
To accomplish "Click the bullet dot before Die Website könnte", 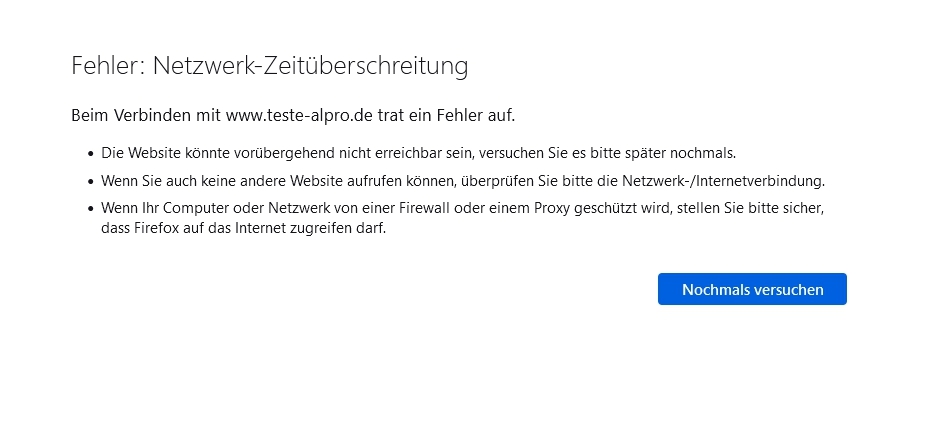I will [91, 154].
